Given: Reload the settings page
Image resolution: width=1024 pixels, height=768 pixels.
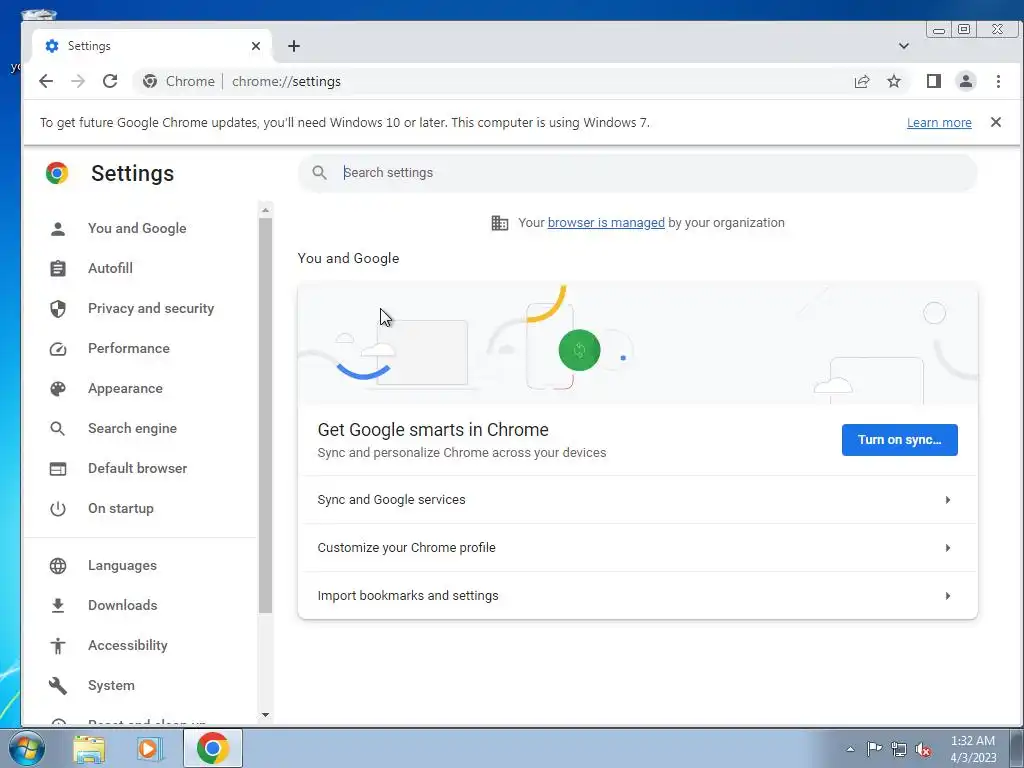Looking at the screenshot, I should pos(110,81).
